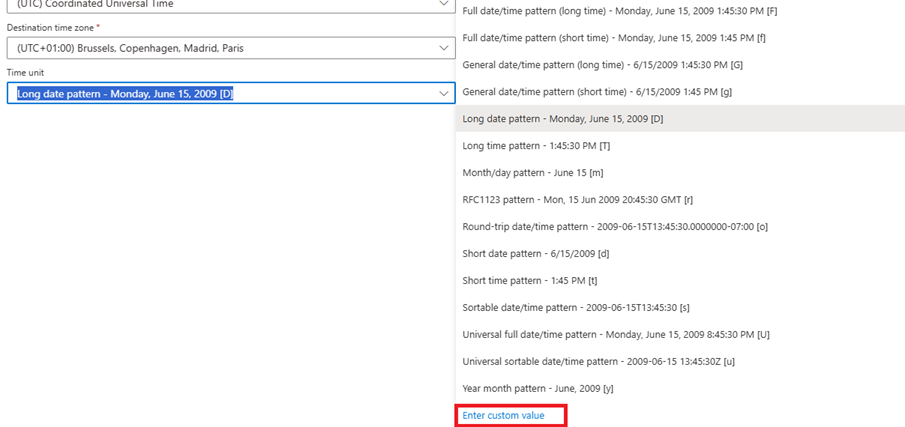Select Month/day pattern June 15
Viewport: 905px width, 427px height.
530,173
